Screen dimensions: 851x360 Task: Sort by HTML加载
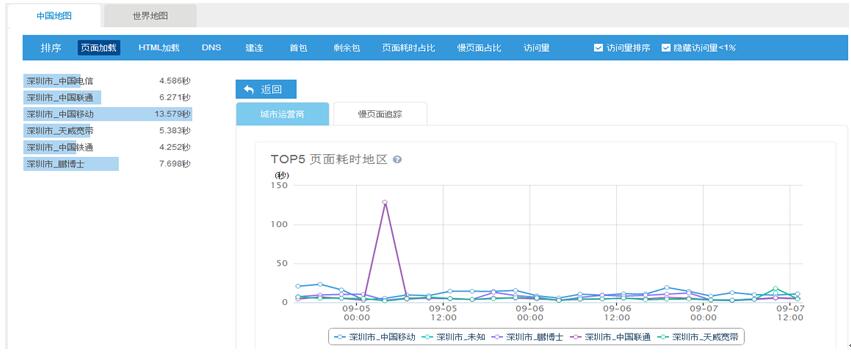coord(158,48)
